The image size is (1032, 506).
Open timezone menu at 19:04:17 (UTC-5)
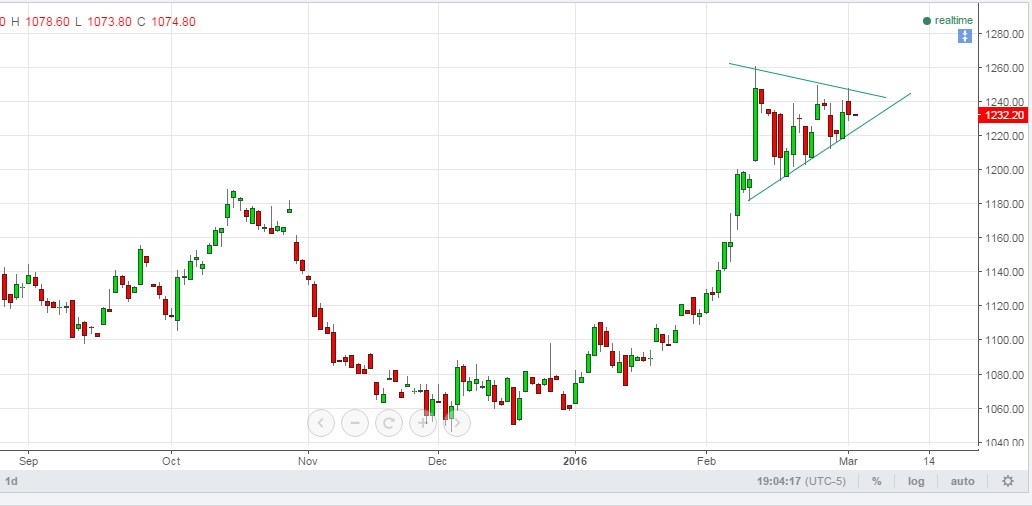(x=801, y=482)
